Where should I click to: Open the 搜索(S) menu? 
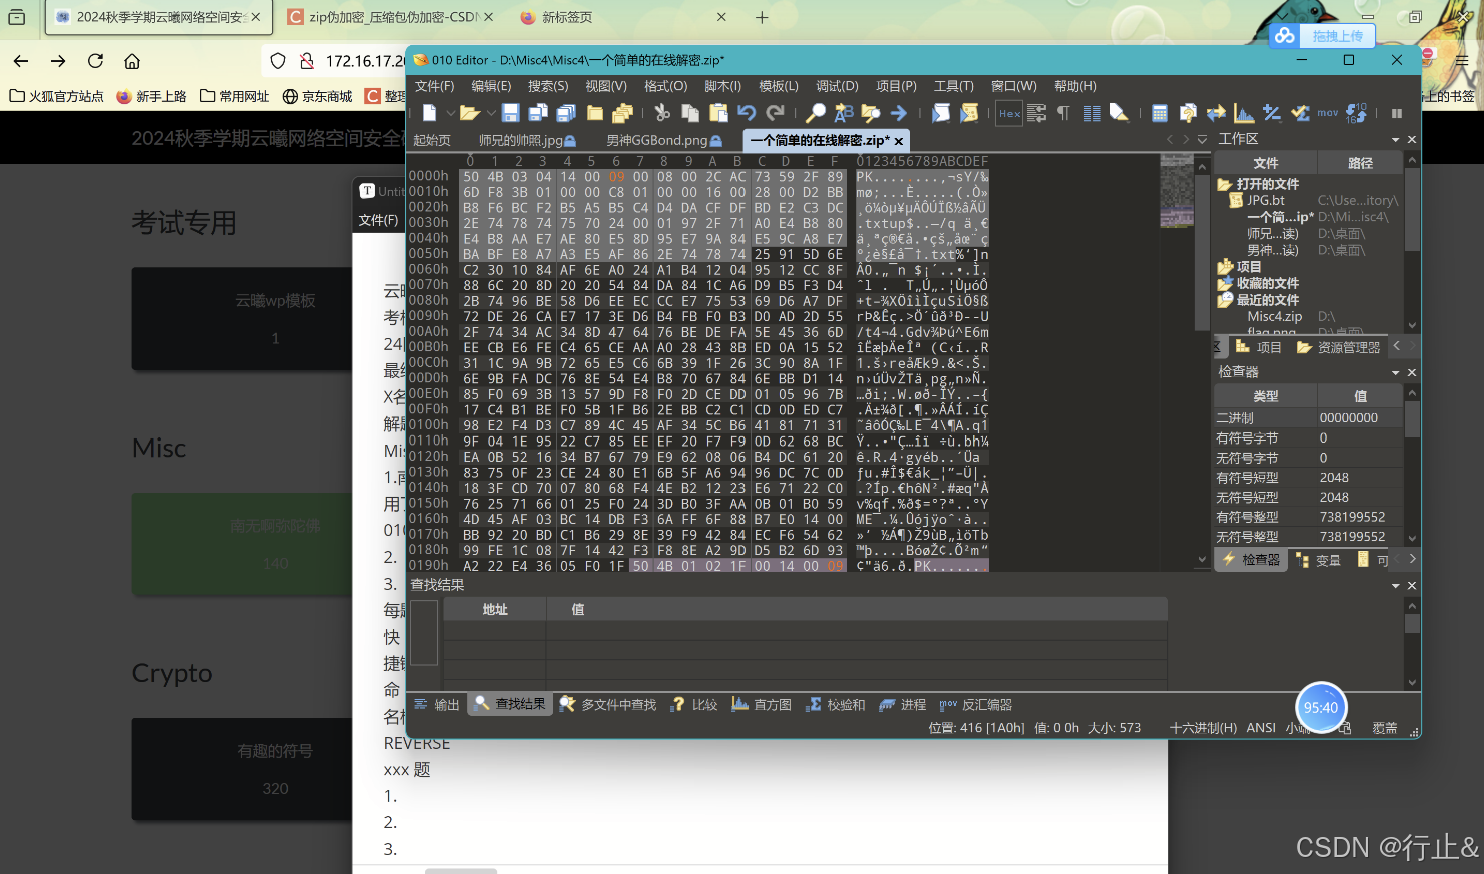point(548,86)
